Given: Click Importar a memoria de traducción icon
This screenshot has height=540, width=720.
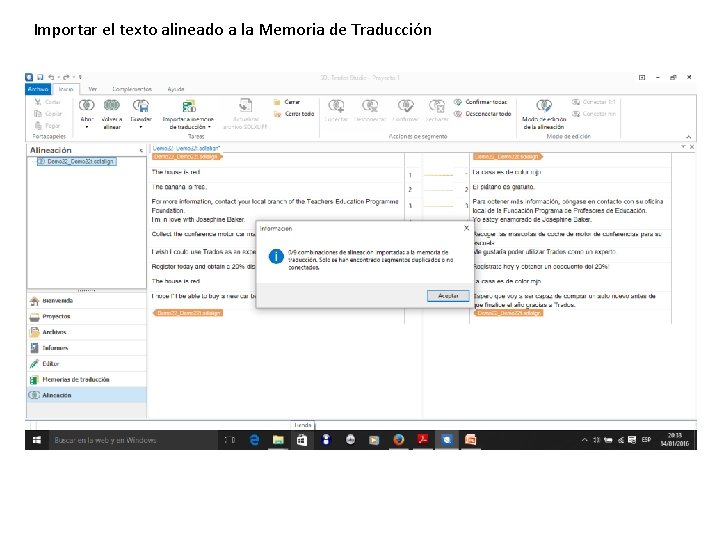Looking at the screenshot, I should coord(189,106).
